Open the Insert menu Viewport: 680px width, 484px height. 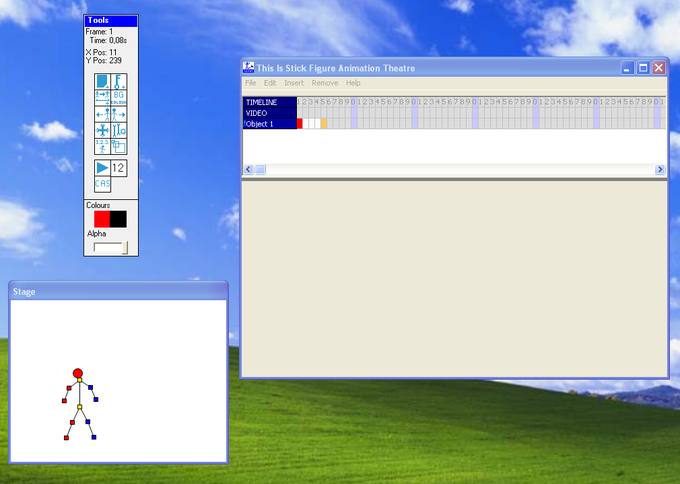pos(294,83)
